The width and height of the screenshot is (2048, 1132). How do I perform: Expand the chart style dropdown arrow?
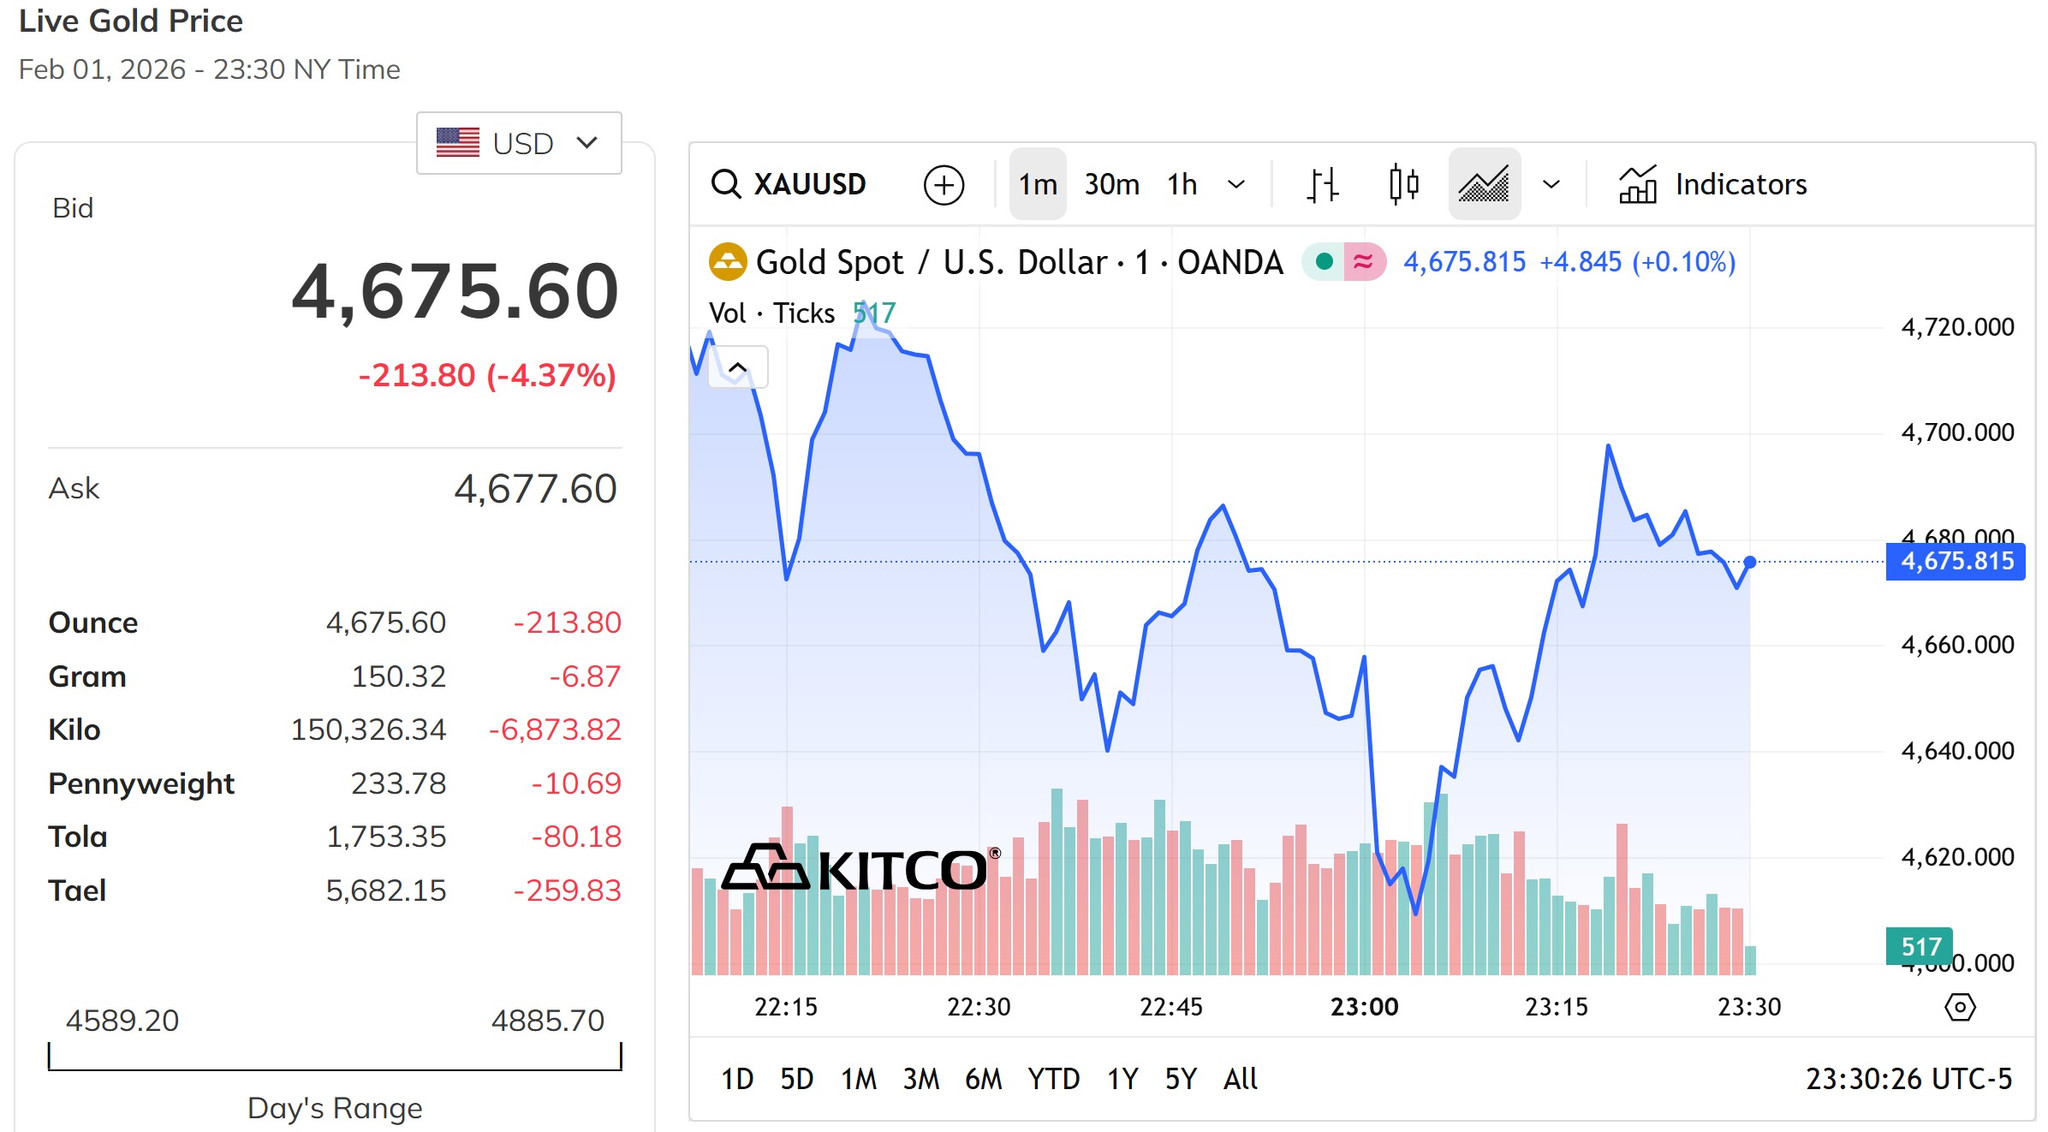1551,184
